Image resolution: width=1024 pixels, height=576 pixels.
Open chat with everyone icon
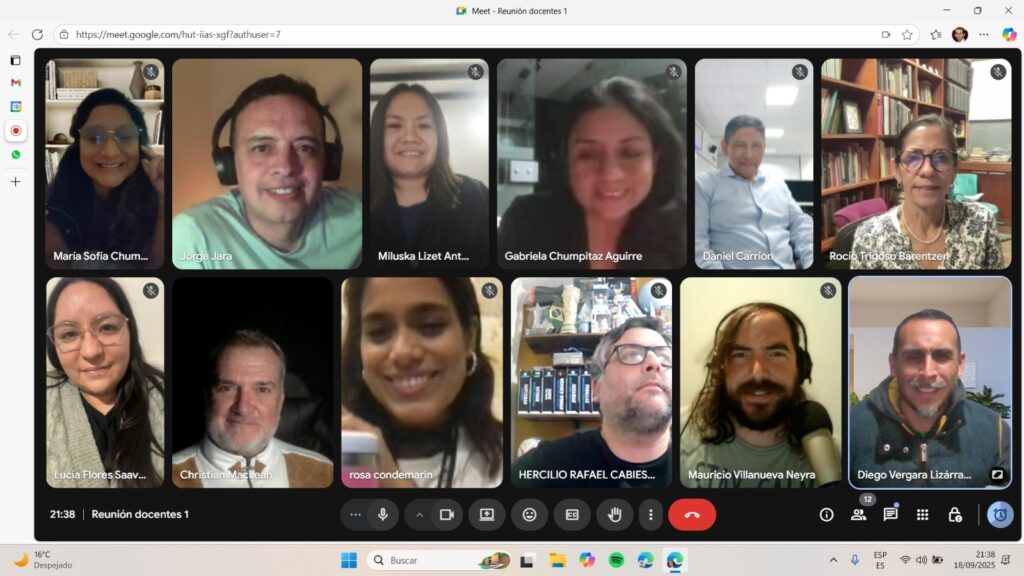[890, 514]
